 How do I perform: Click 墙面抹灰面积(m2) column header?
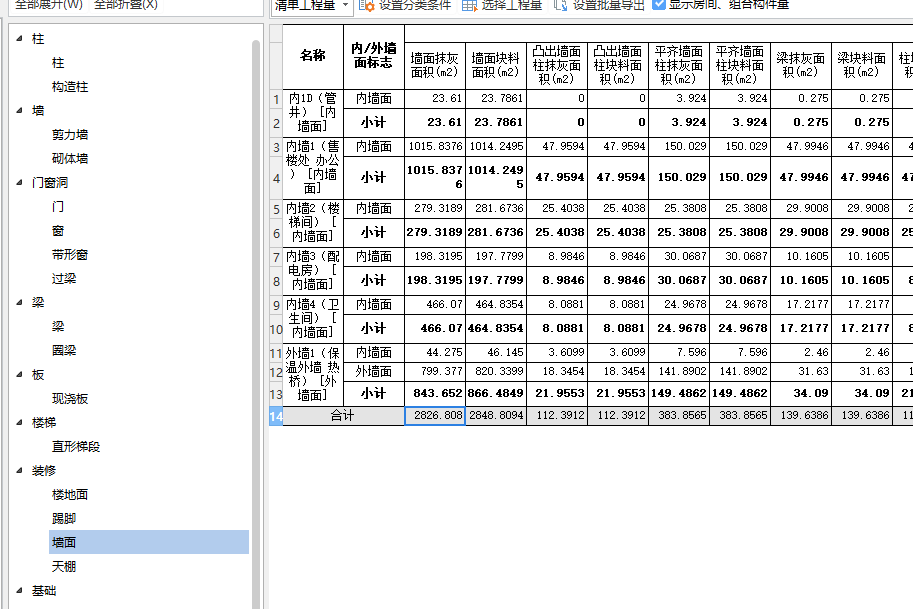[435, 66]
